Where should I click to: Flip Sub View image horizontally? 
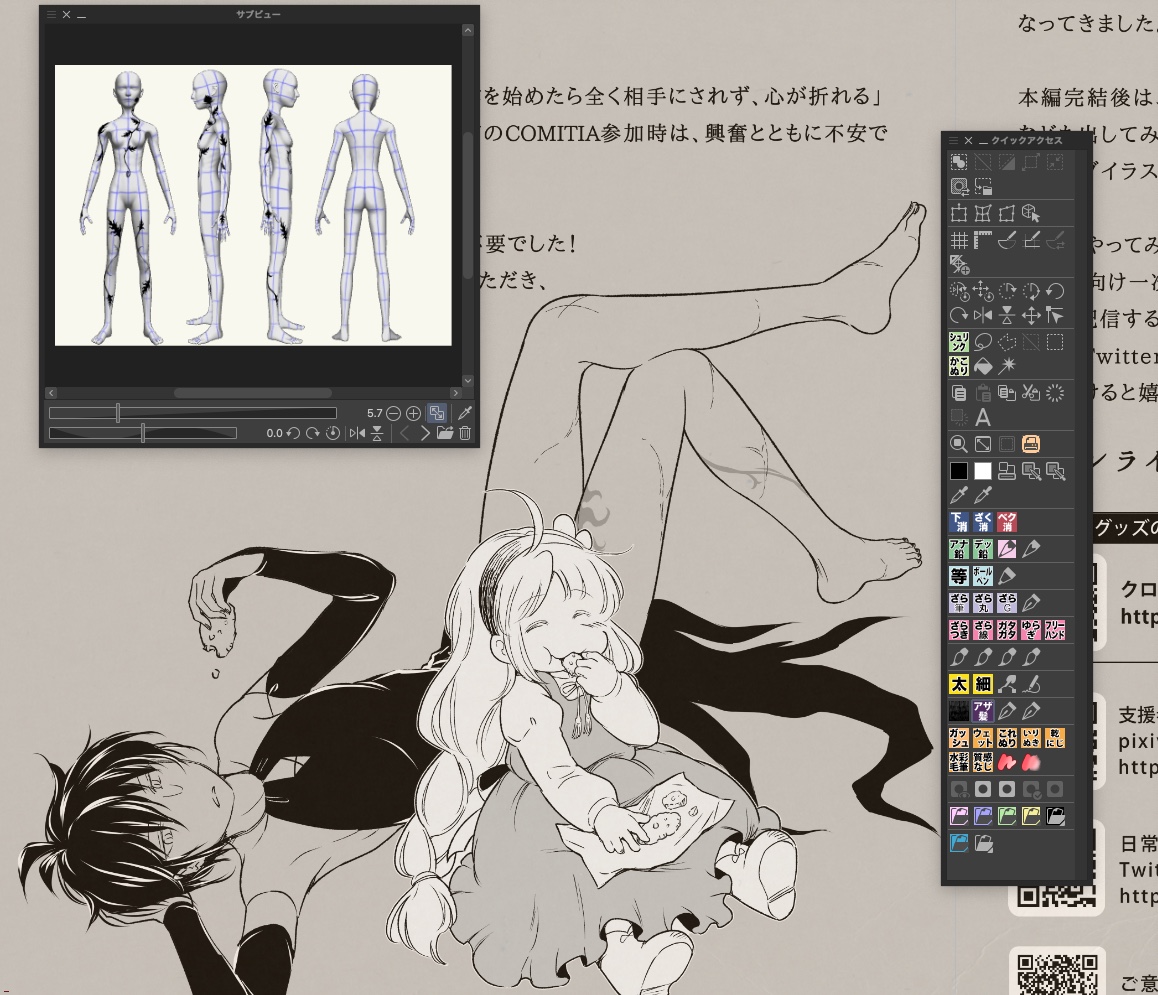point(357,434)
